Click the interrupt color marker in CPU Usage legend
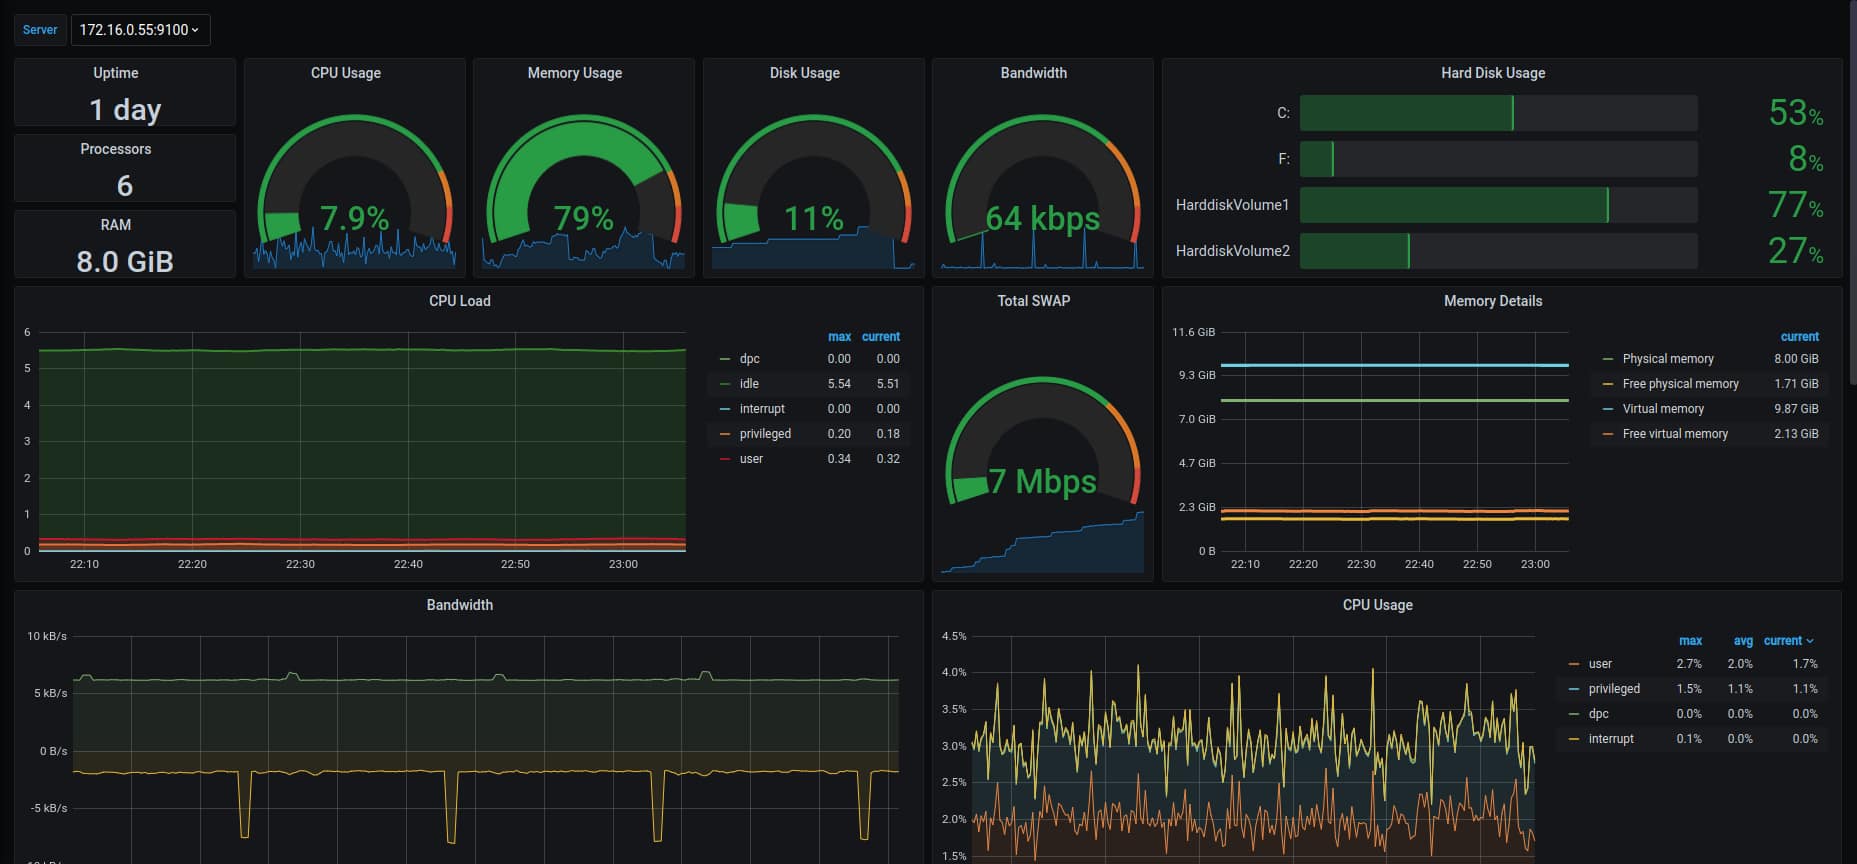Image resolution: width=1857 pixels, height=864 pixels. pos(1574,739)
